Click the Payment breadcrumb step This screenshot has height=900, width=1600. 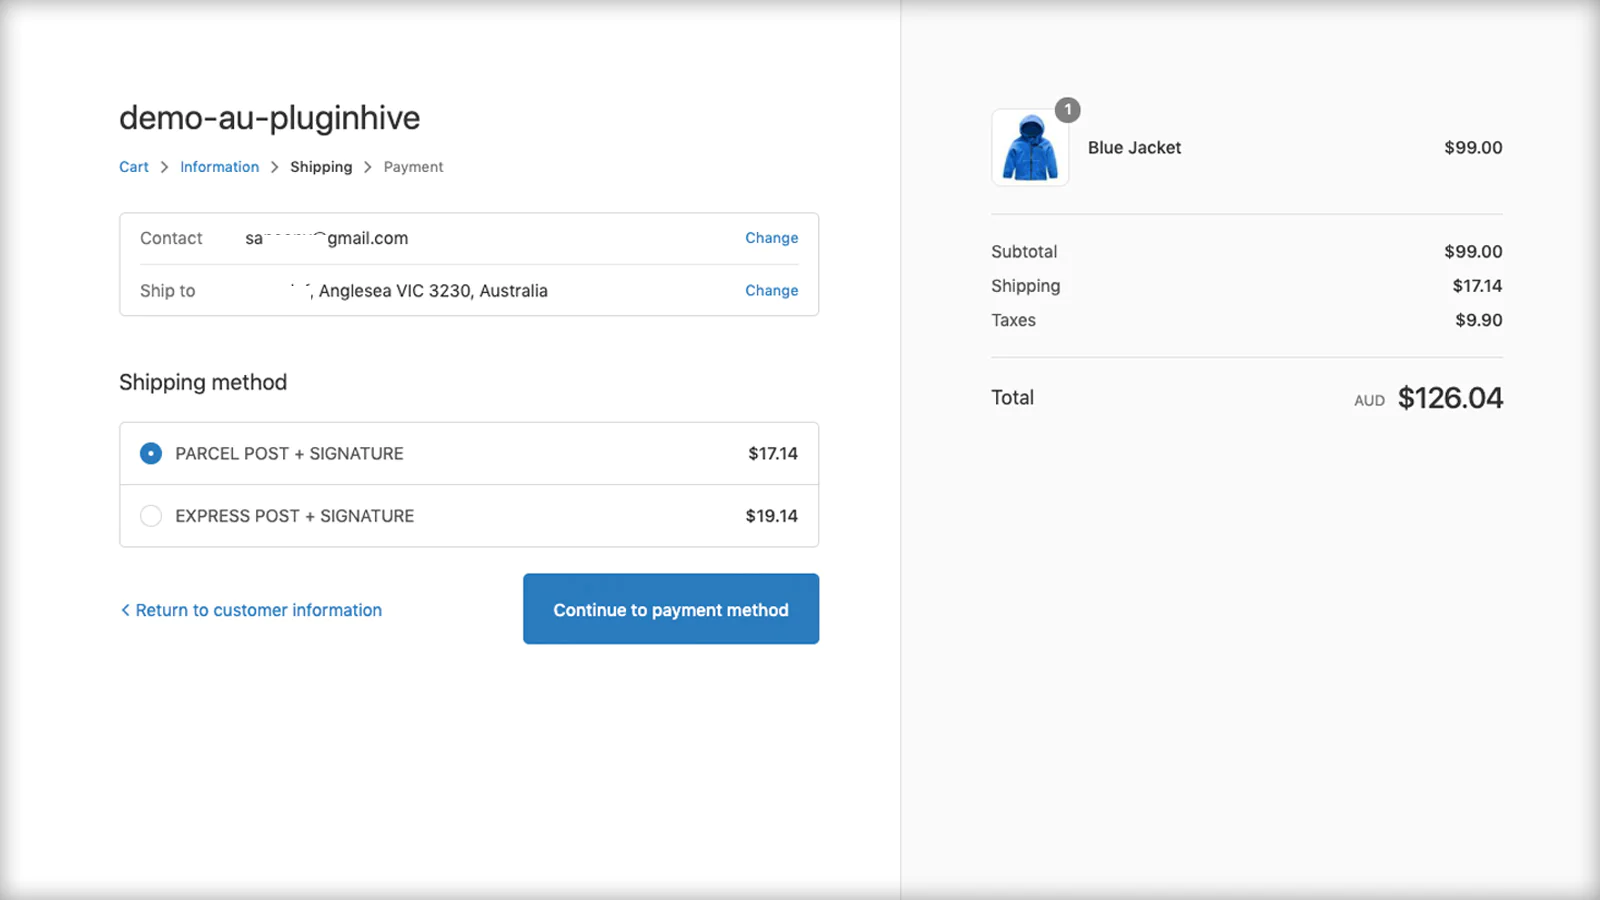(x=413, y=167)
